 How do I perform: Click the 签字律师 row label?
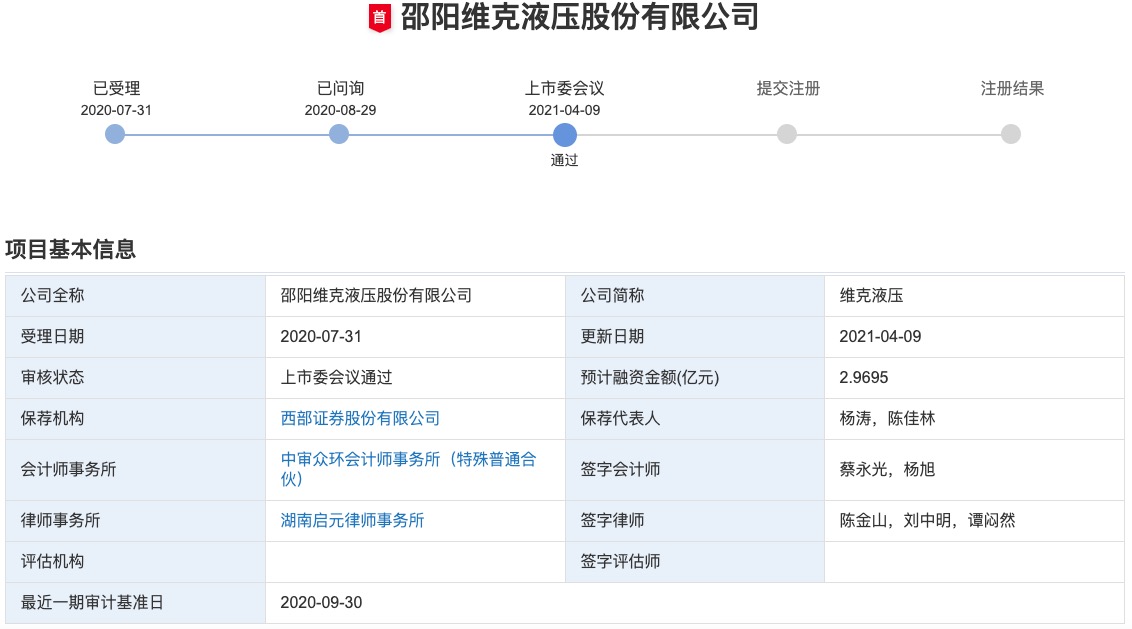coord(612,520)
